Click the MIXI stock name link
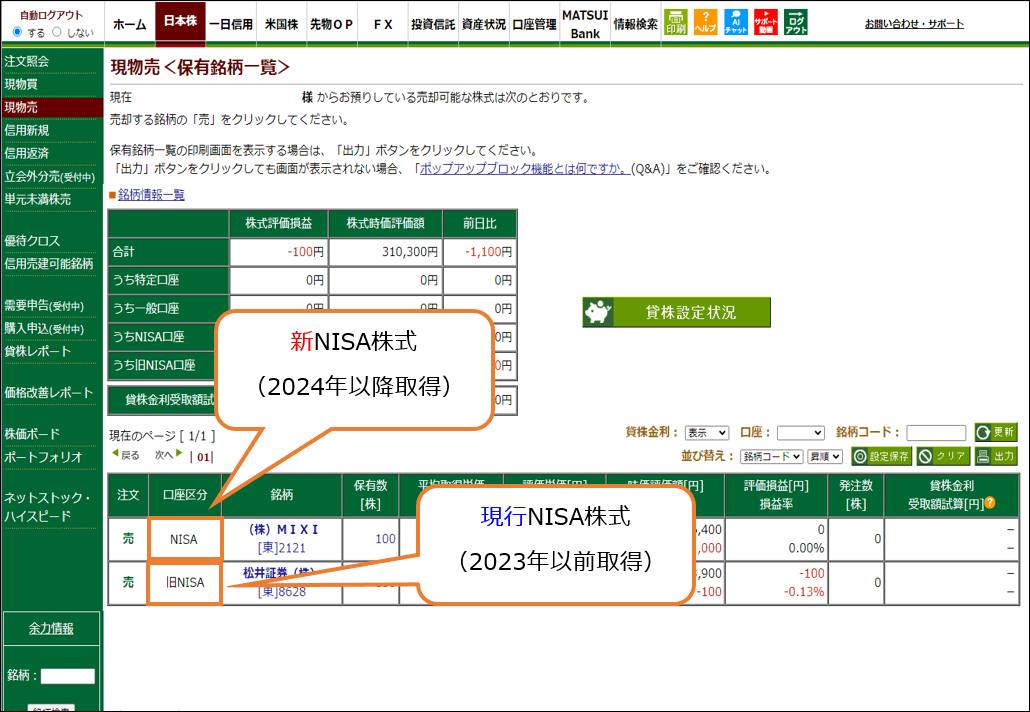Screen dimensions: 1030x712 (x=284, y=529)
